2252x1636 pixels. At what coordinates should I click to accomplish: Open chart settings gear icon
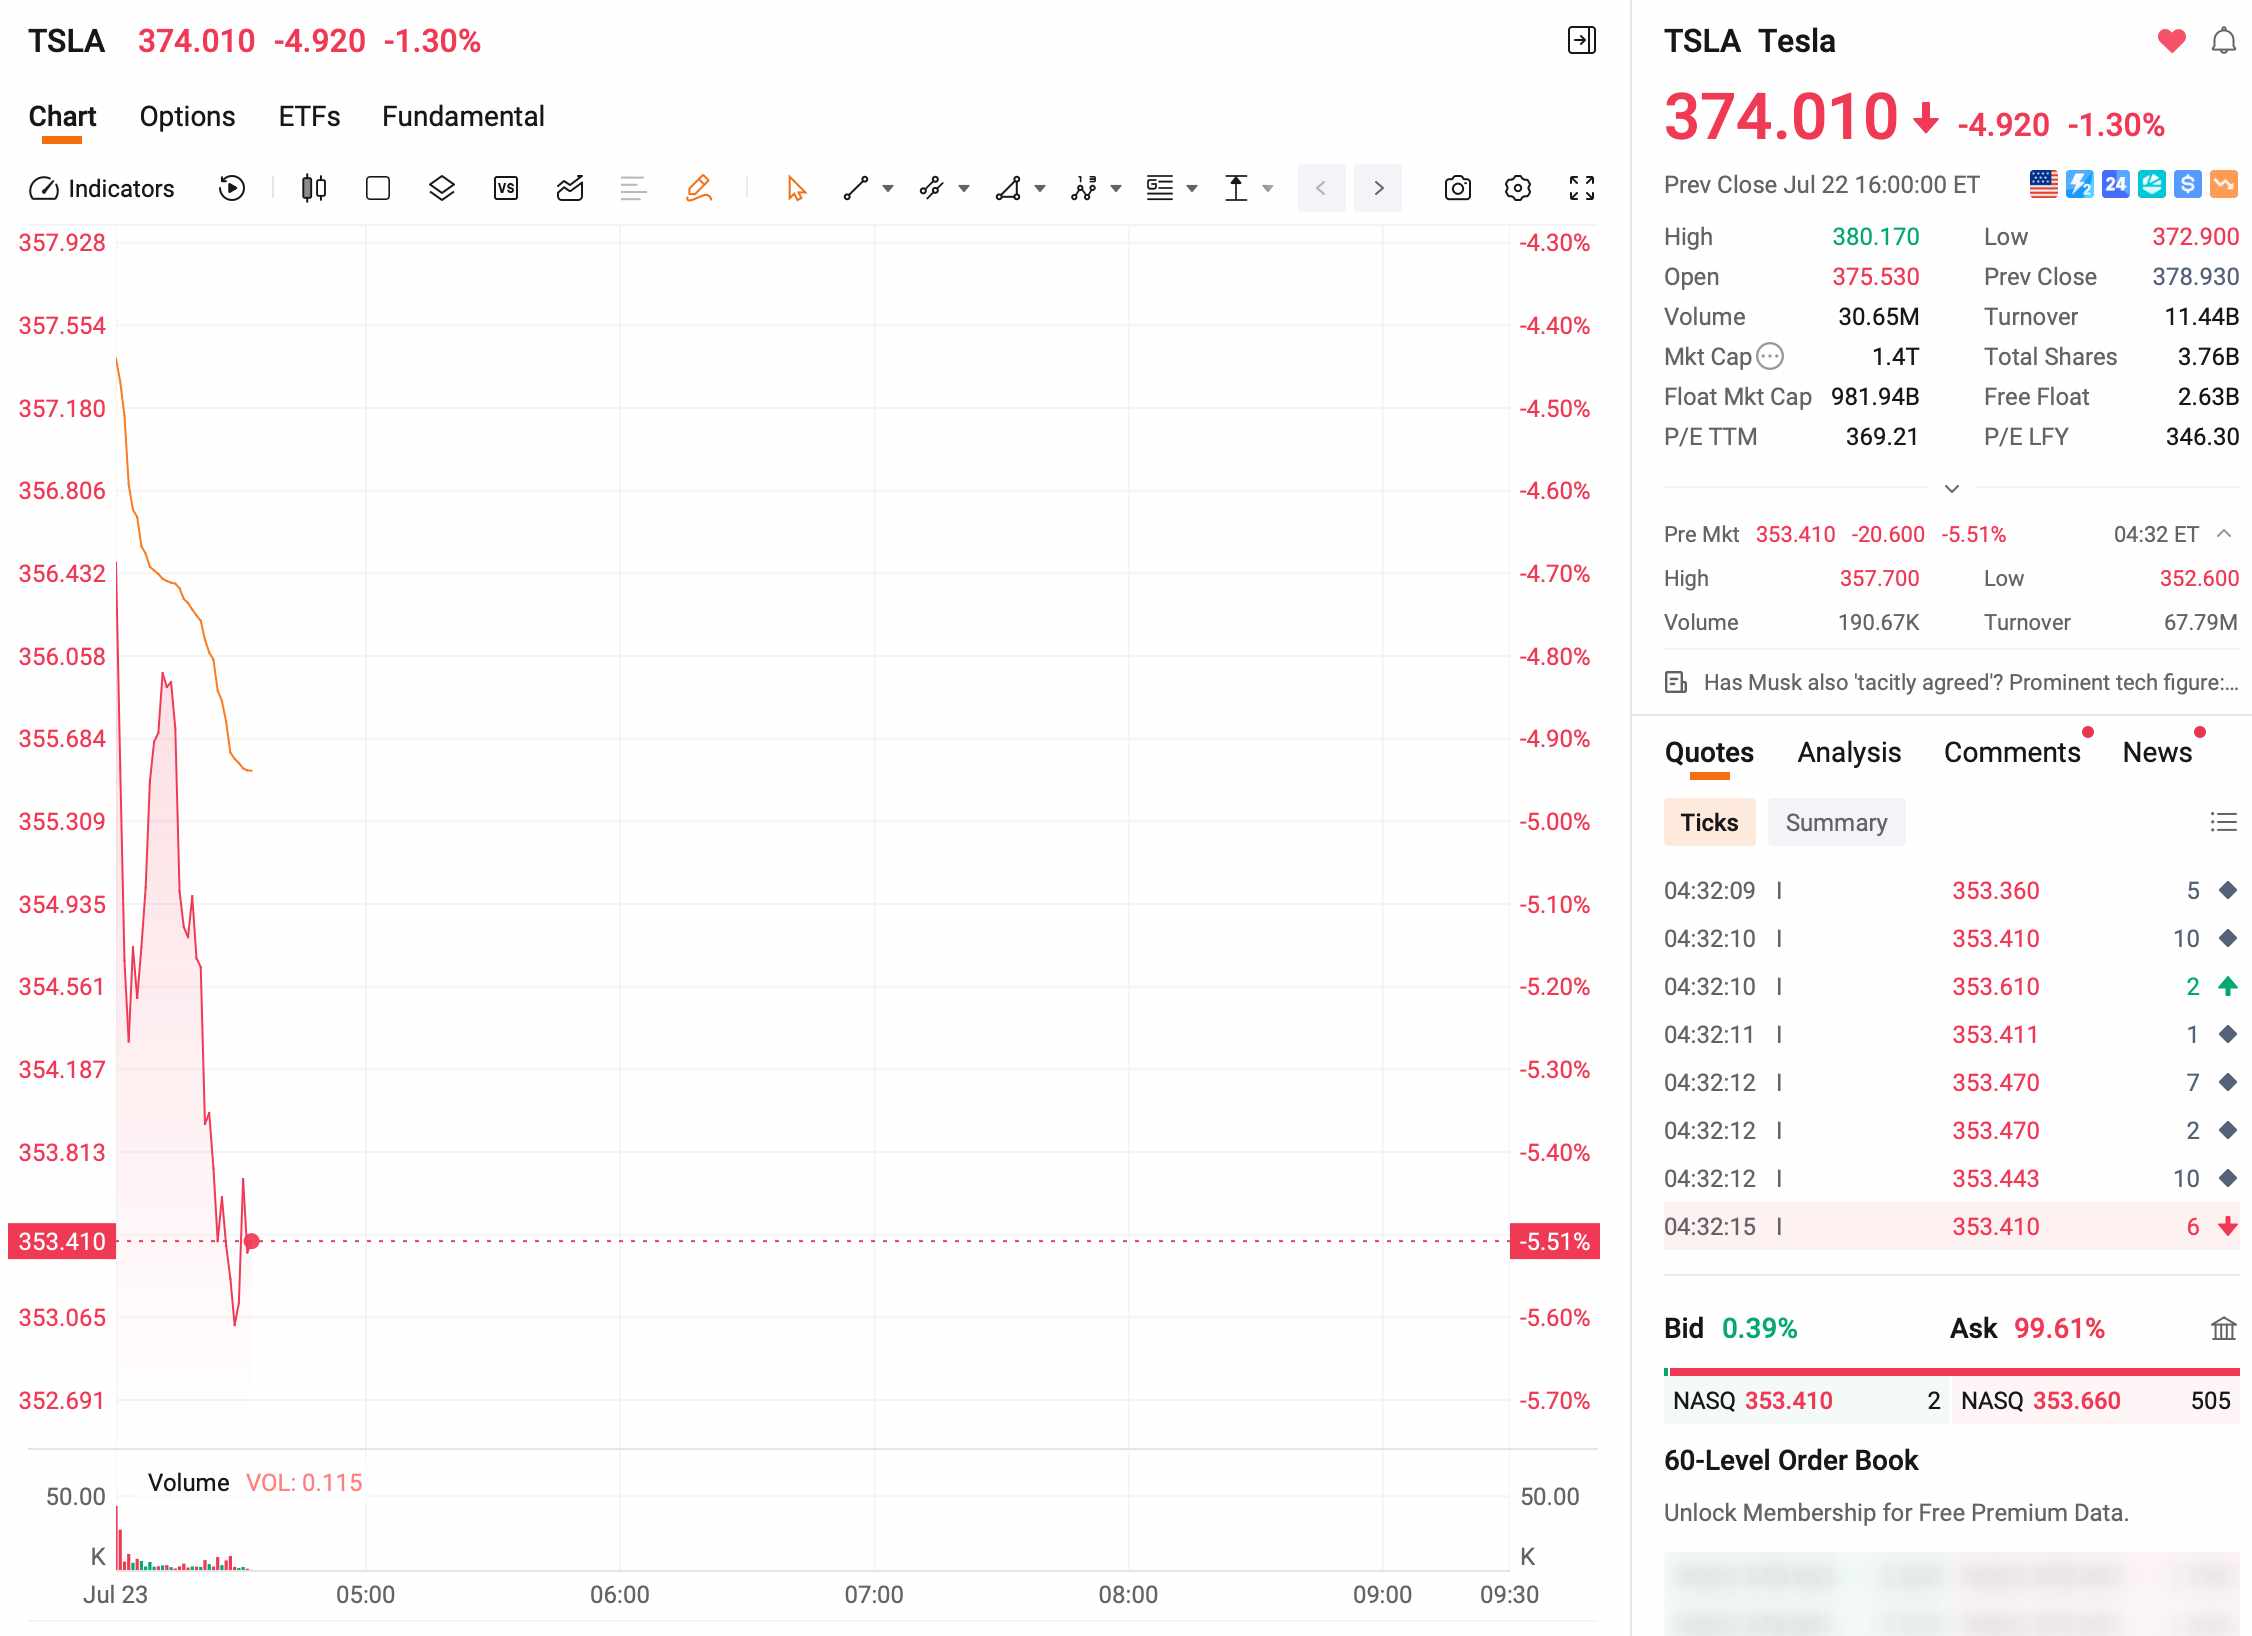pyautogui.click(x=1517, y=188)
